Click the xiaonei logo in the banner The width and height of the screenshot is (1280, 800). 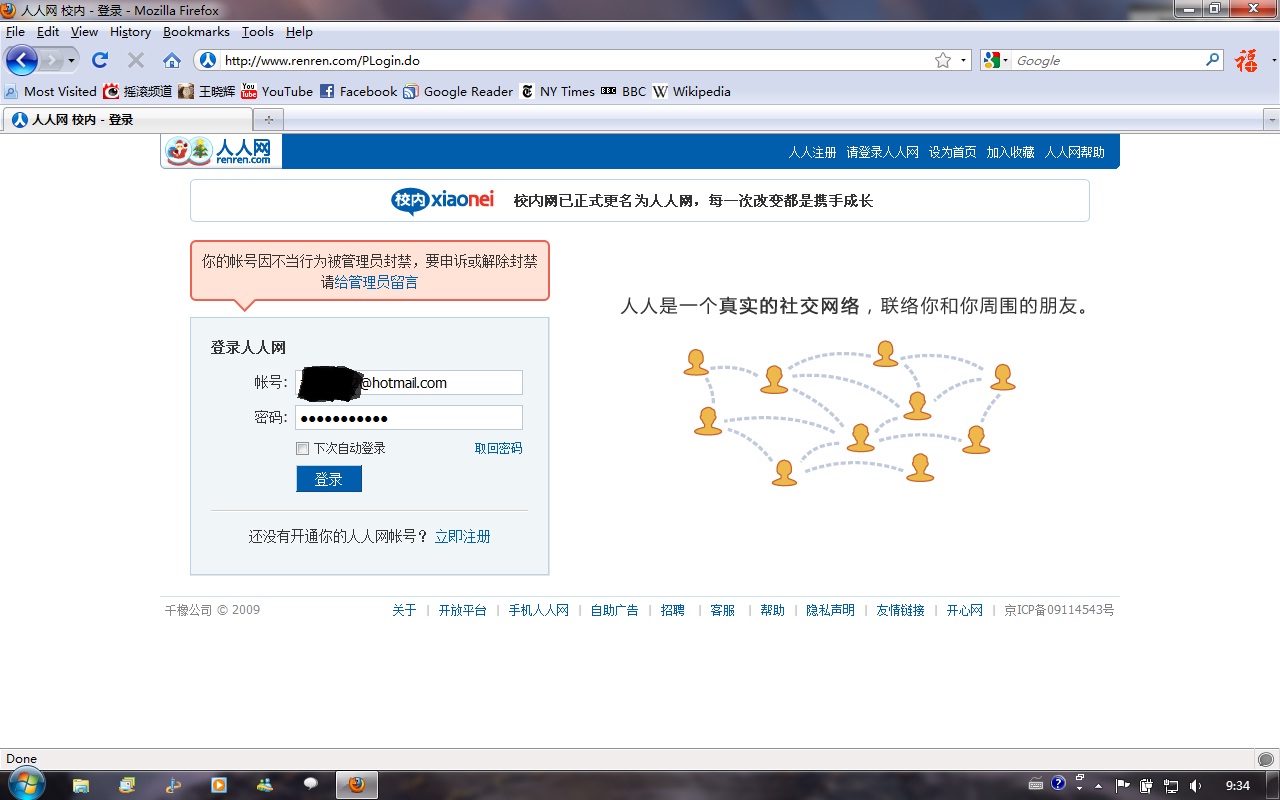point(443,200)
